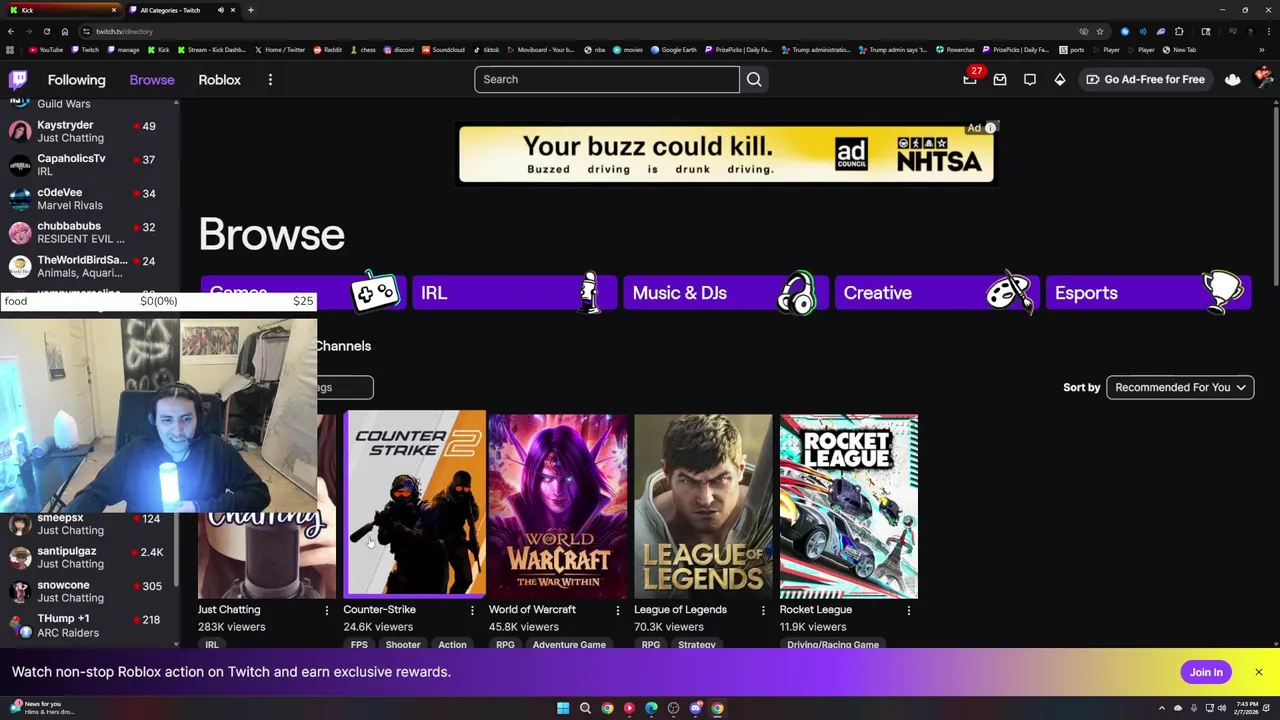This screenshot has height=720, width=1280.
Task: Open the Prime Loot crown icon
Action: 1233,80
